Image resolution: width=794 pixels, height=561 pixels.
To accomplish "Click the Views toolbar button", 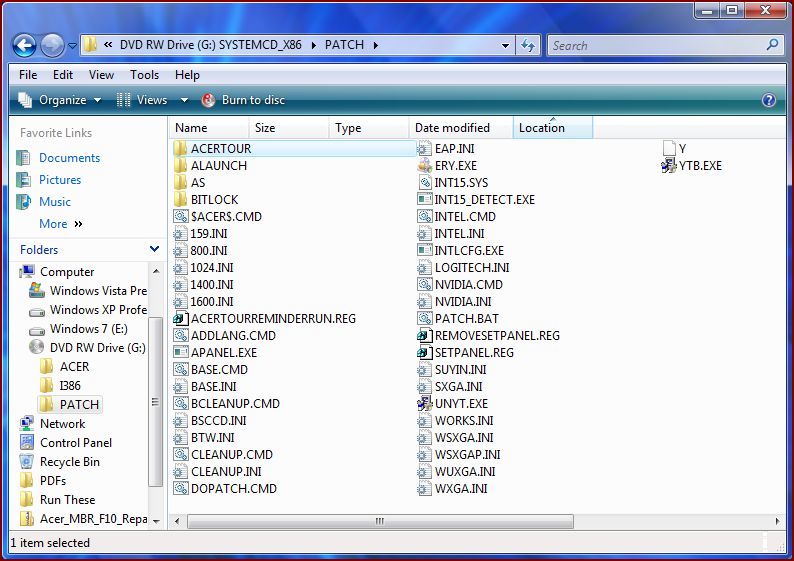I will pos(142,100).
